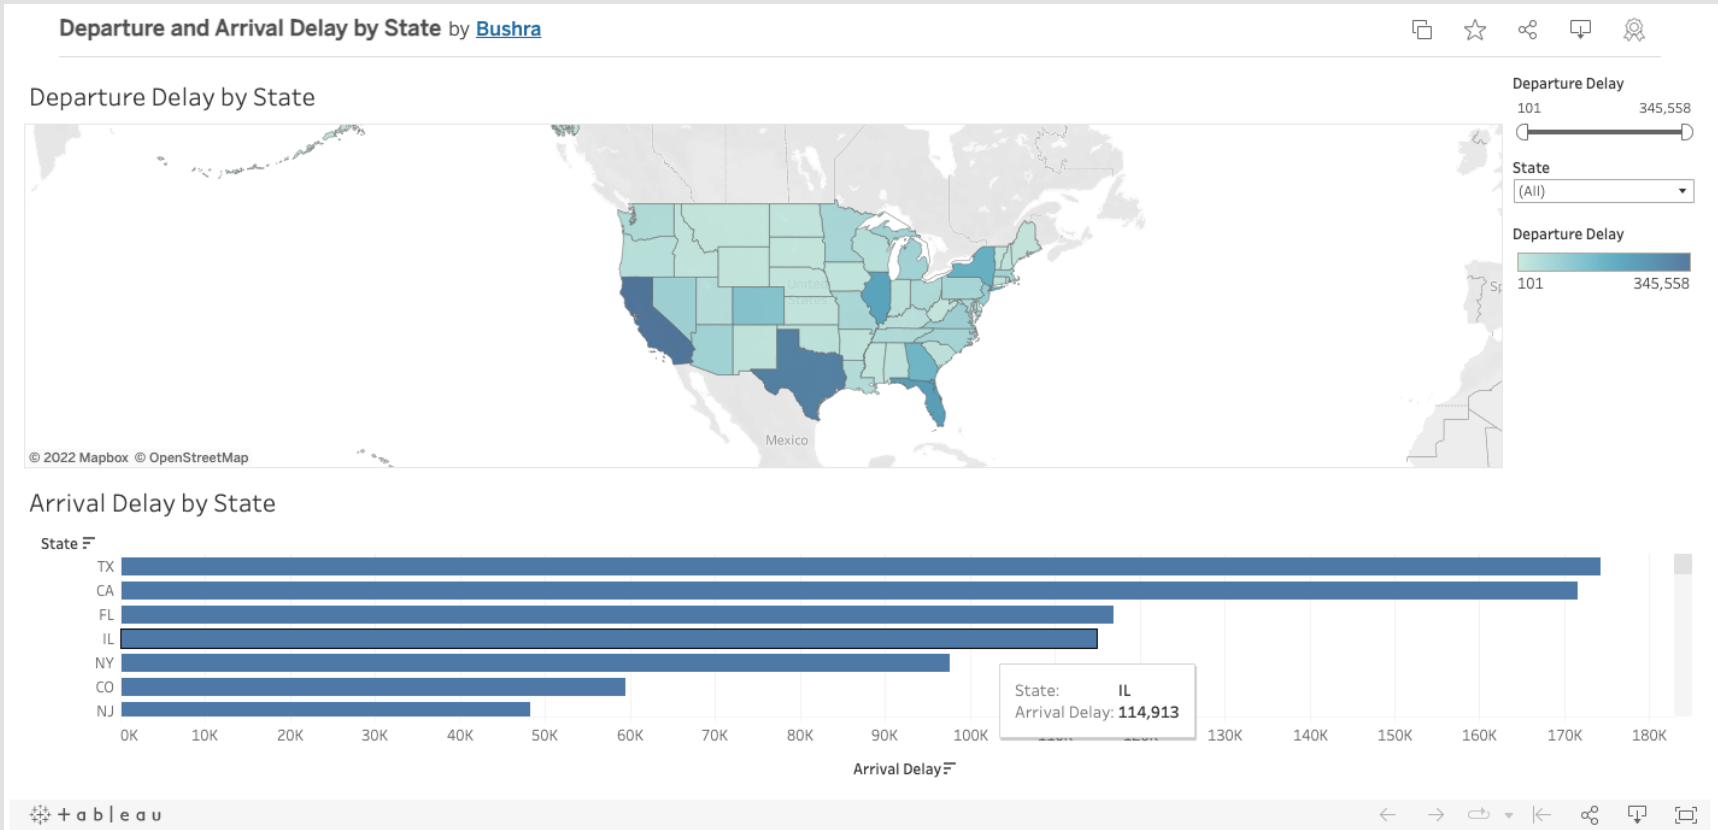
Task: Undo the last action
Action: click(x=1388, y=814)
